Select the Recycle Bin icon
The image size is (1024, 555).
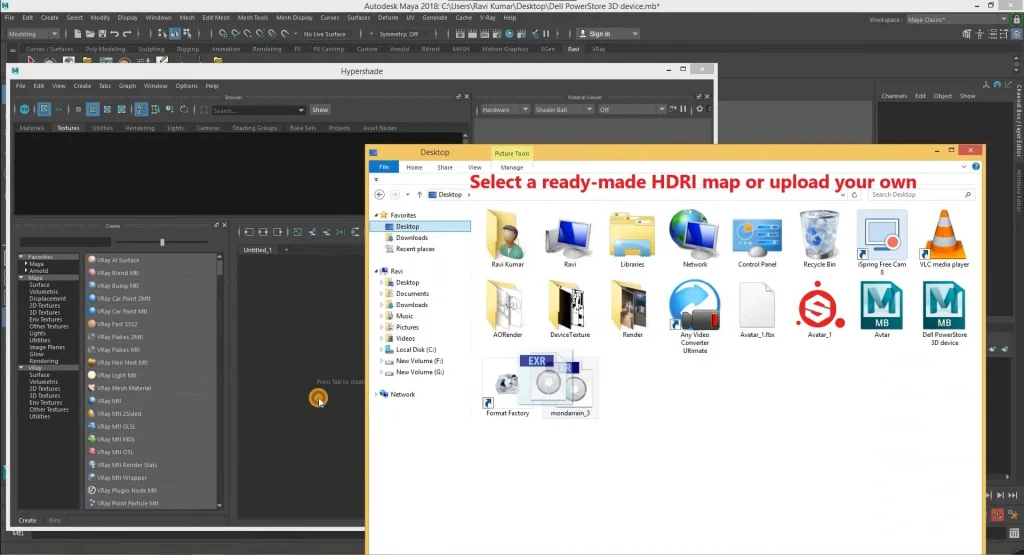click(x=819, y=239)
